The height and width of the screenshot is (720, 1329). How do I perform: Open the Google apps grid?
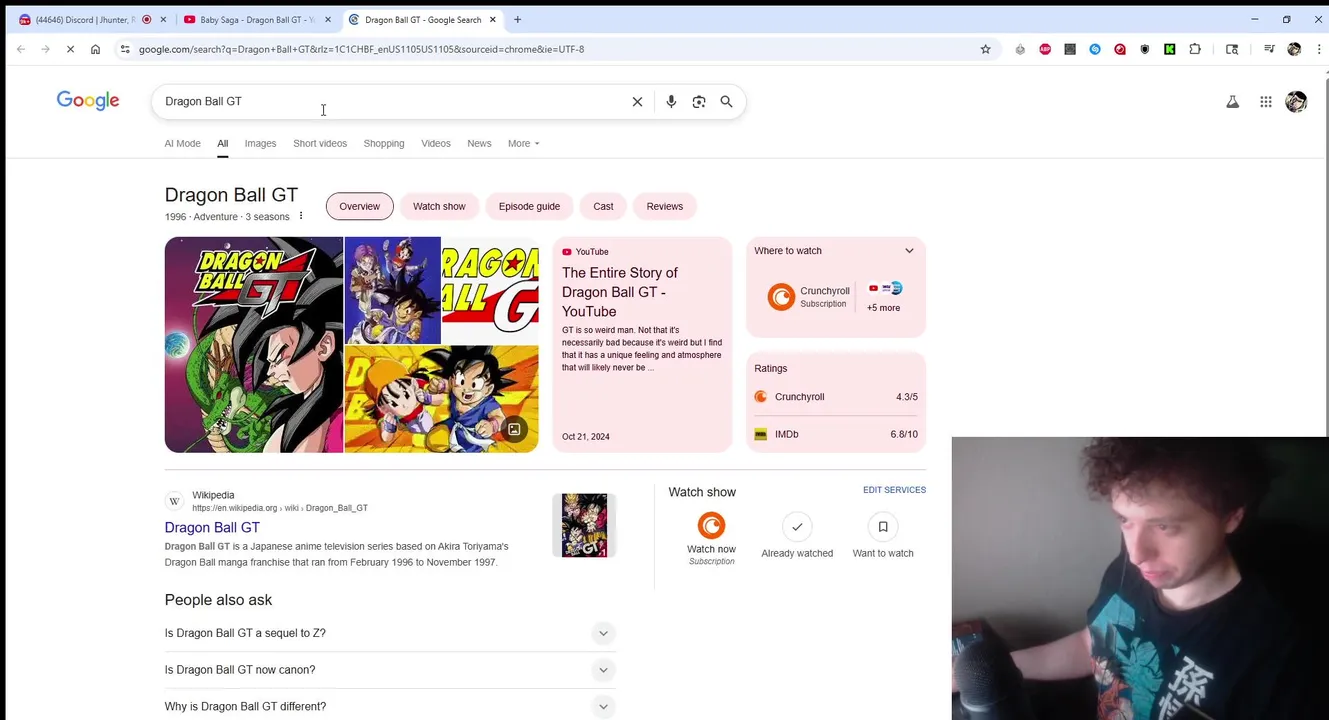click(x=1266, y=101)
